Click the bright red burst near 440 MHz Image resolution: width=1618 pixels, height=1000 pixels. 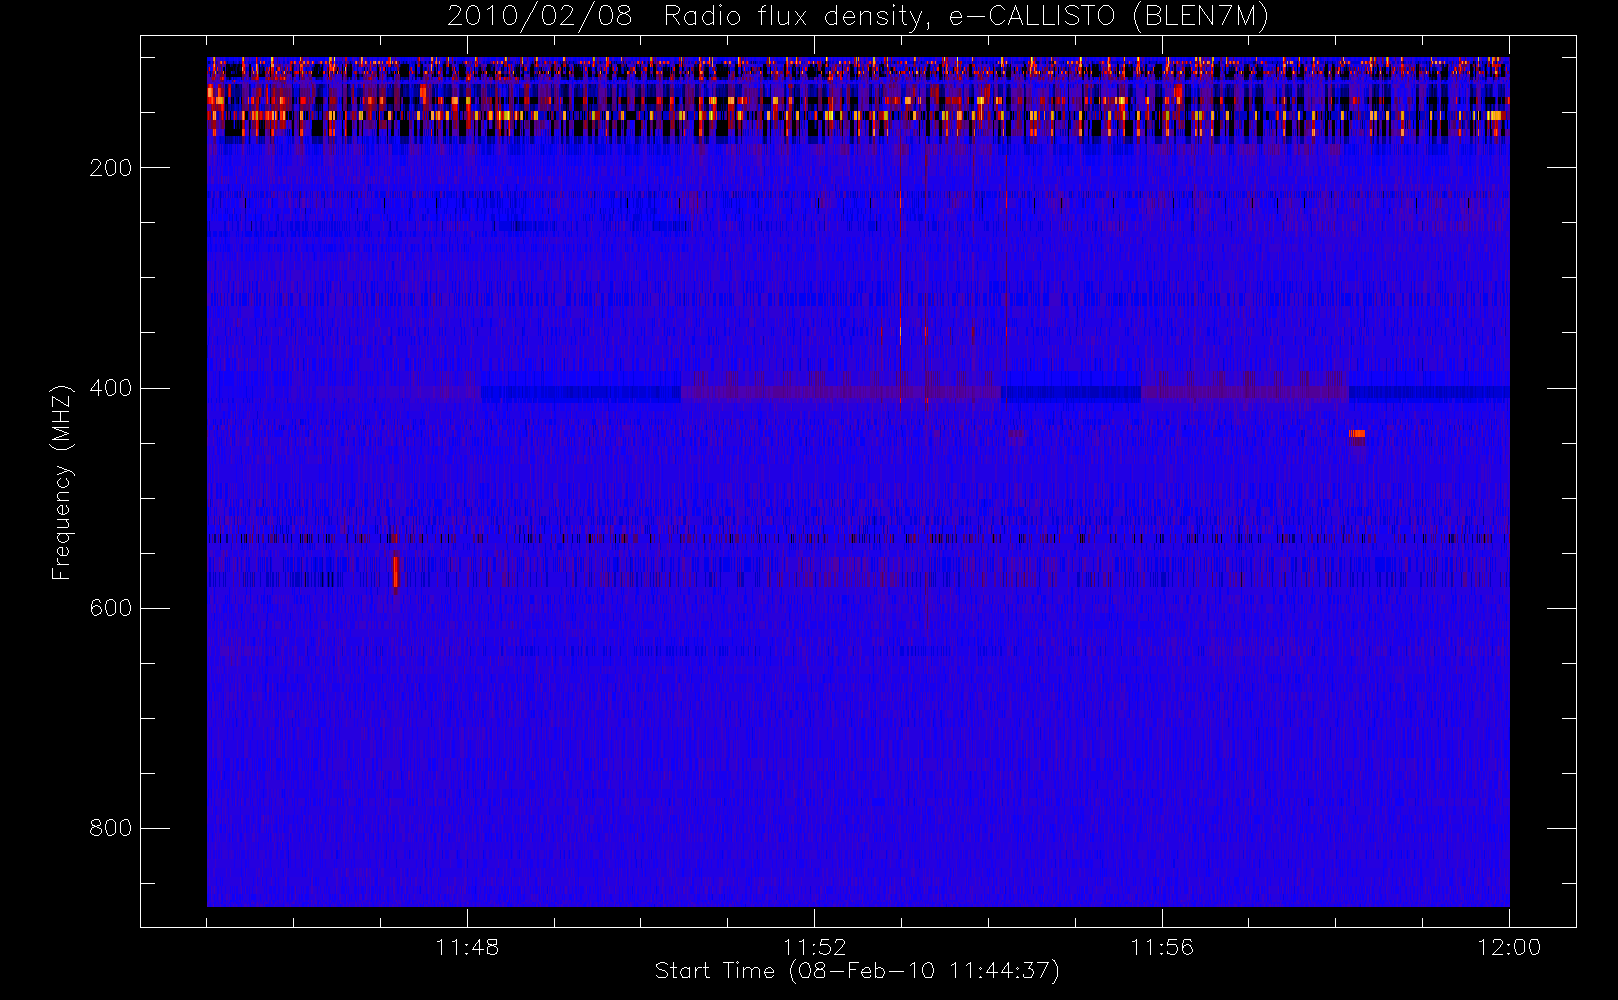coord(1357,433)
